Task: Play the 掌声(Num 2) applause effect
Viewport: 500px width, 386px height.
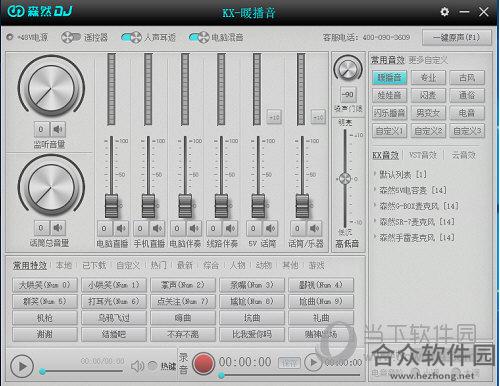Action: (183, 285)
